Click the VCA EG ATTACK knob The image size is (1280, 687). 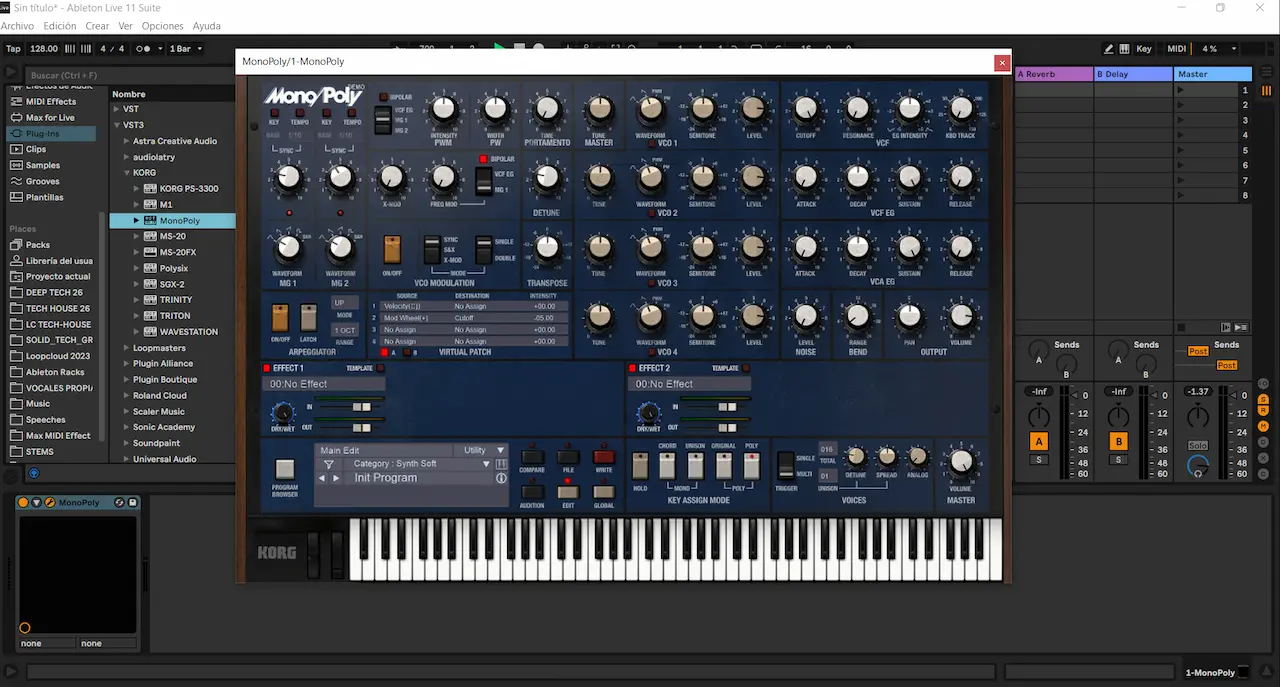coord(805,247)
